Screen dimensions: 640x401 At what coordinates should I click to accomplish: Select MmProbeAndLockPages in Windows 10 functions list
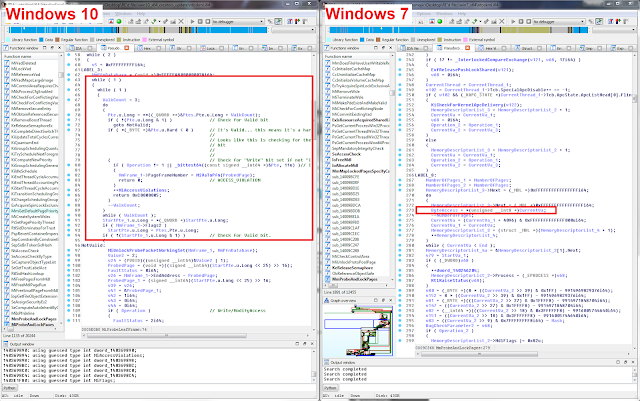coord(33,319)
